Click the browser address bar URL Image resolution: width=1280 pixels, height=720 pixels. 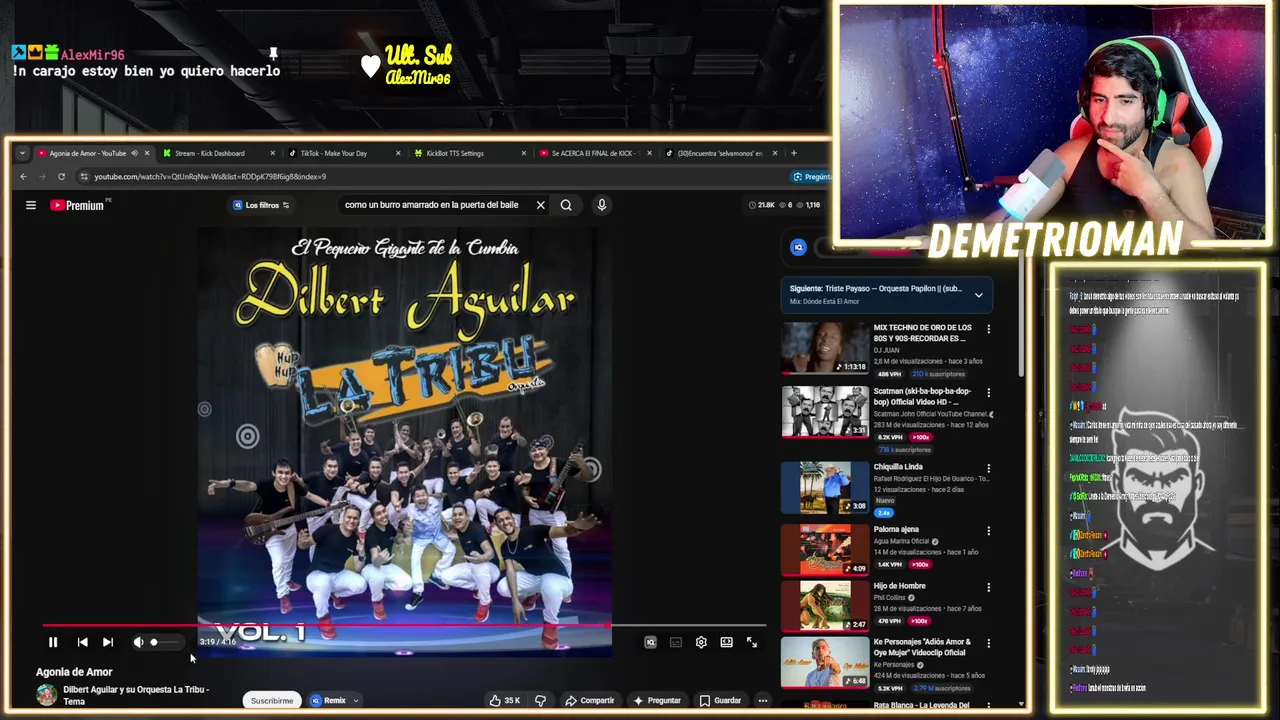coord(210,176)
